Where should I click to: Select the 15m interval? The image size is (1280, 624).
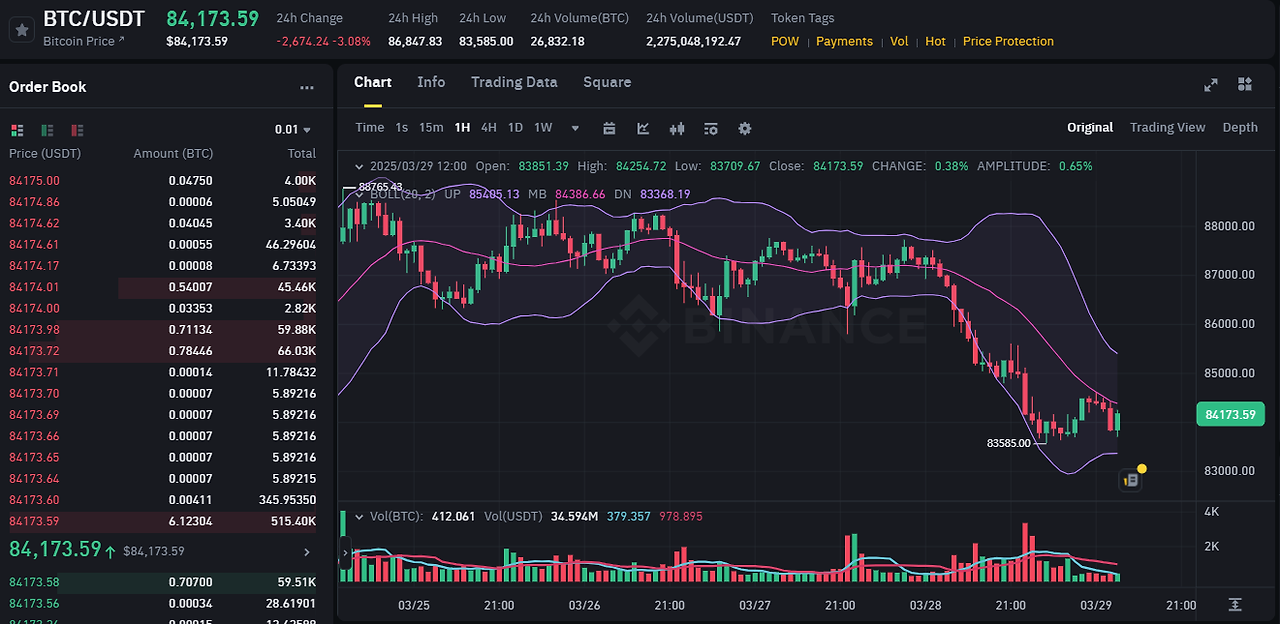point(431,127)
